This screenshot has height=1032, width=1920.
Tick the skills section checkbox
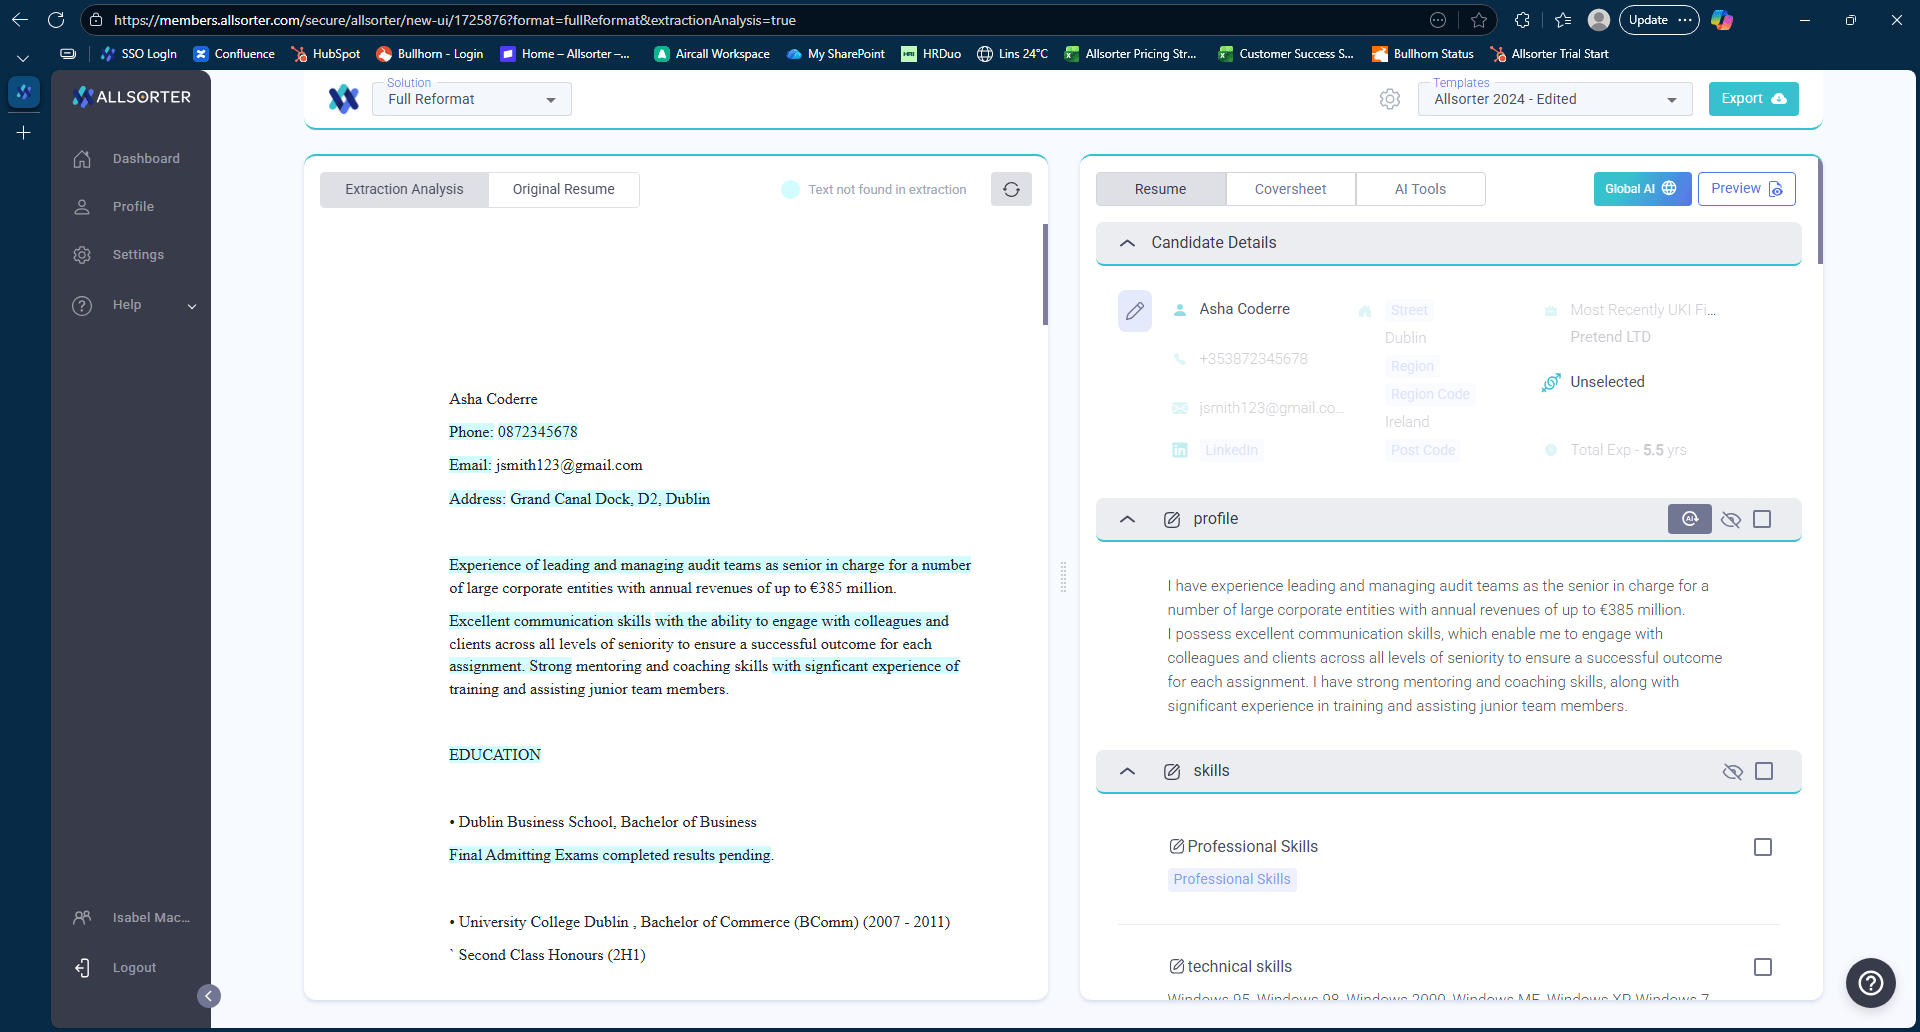(x=1764, y=771)
